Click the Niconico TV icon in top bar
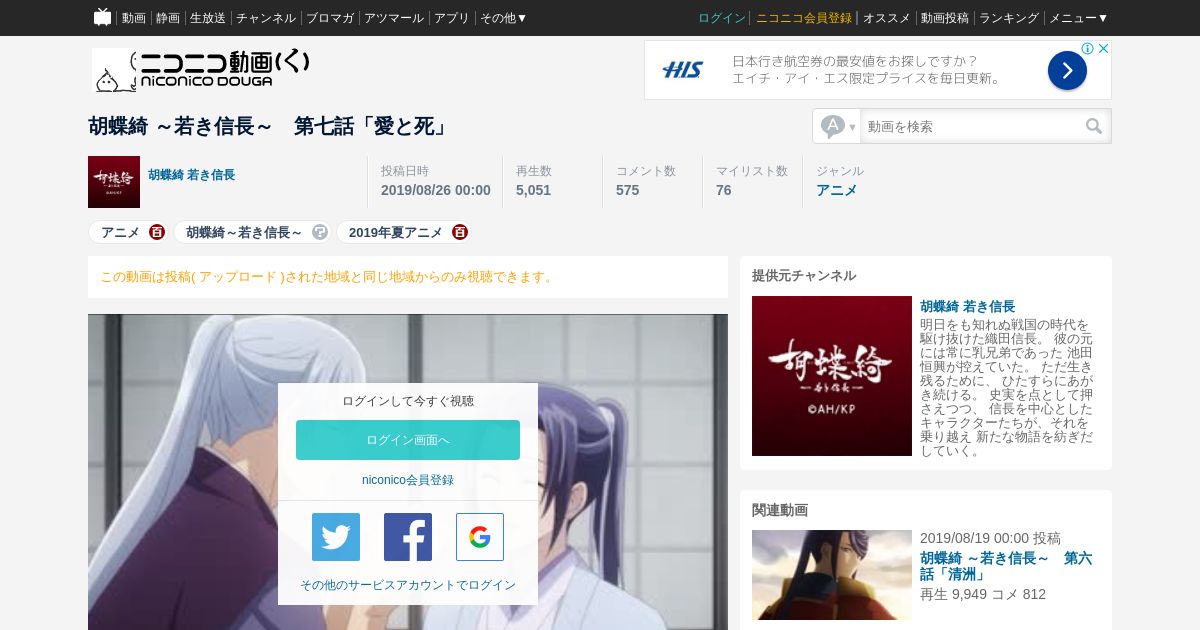This screenshot has width=1200, height=630. (x=102, y=17)
